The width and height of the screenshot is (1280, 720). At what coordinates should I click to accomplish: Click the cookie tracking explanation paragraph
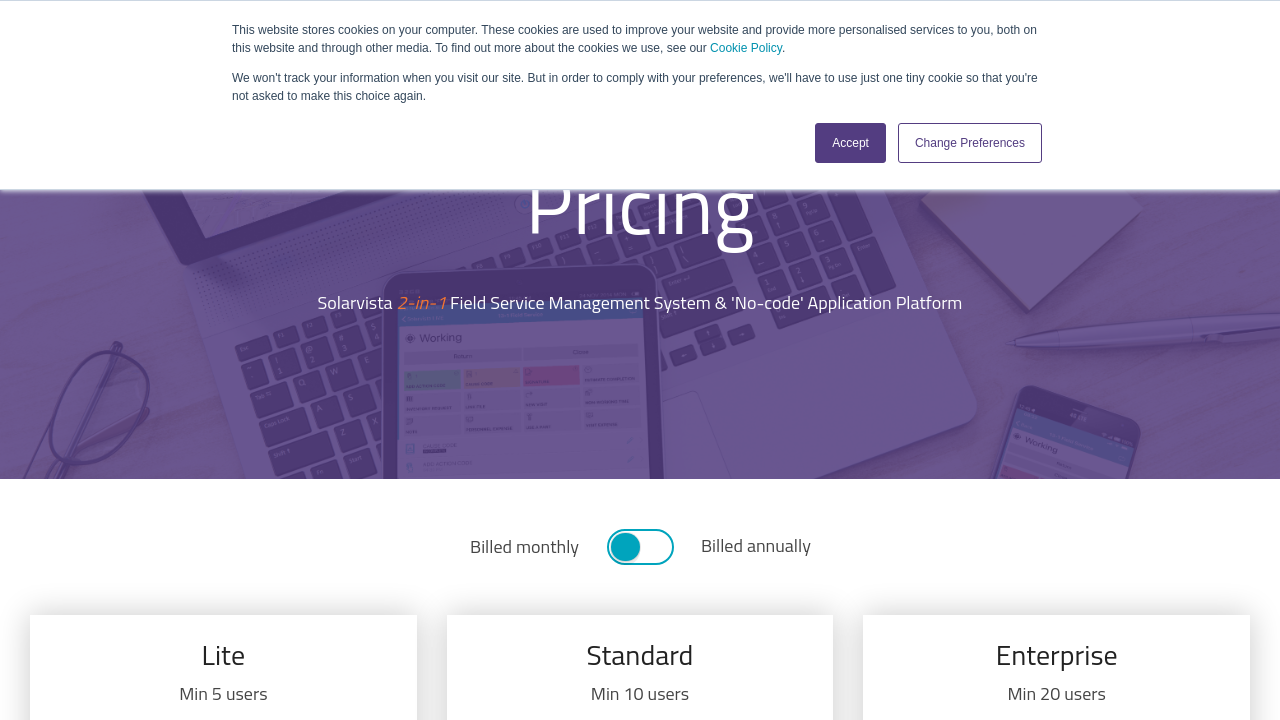[634, 87]
